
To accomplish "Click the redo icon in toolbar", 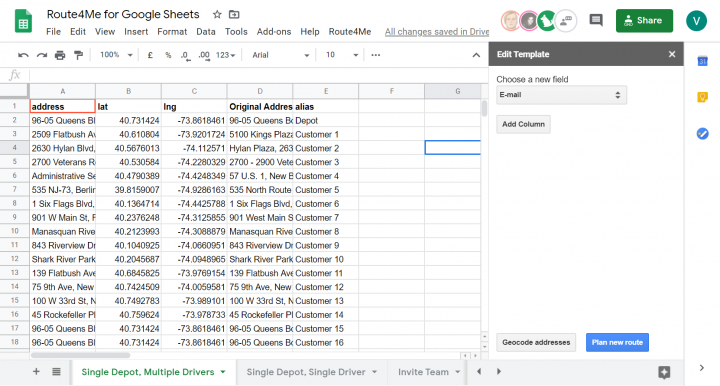I will tap(42, 55).
